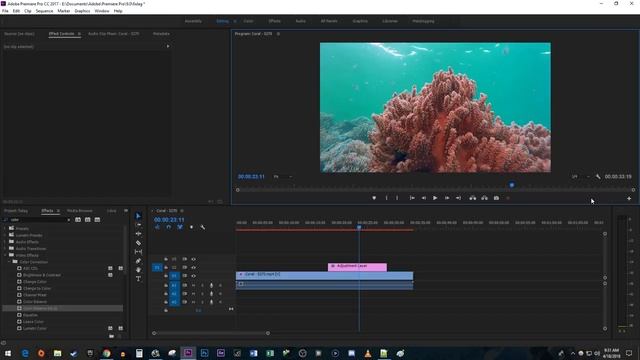Step forward one frame
This screenshot has width=640, height=360.
(x=447, y=198)
